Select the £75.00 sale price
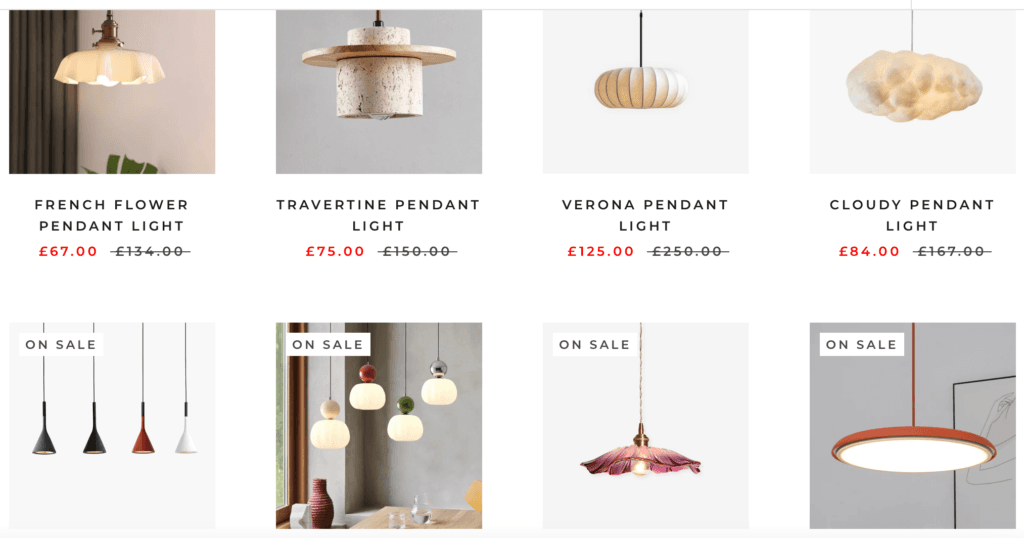This screenshot has height=538, width=1024. tap(335, 251)
